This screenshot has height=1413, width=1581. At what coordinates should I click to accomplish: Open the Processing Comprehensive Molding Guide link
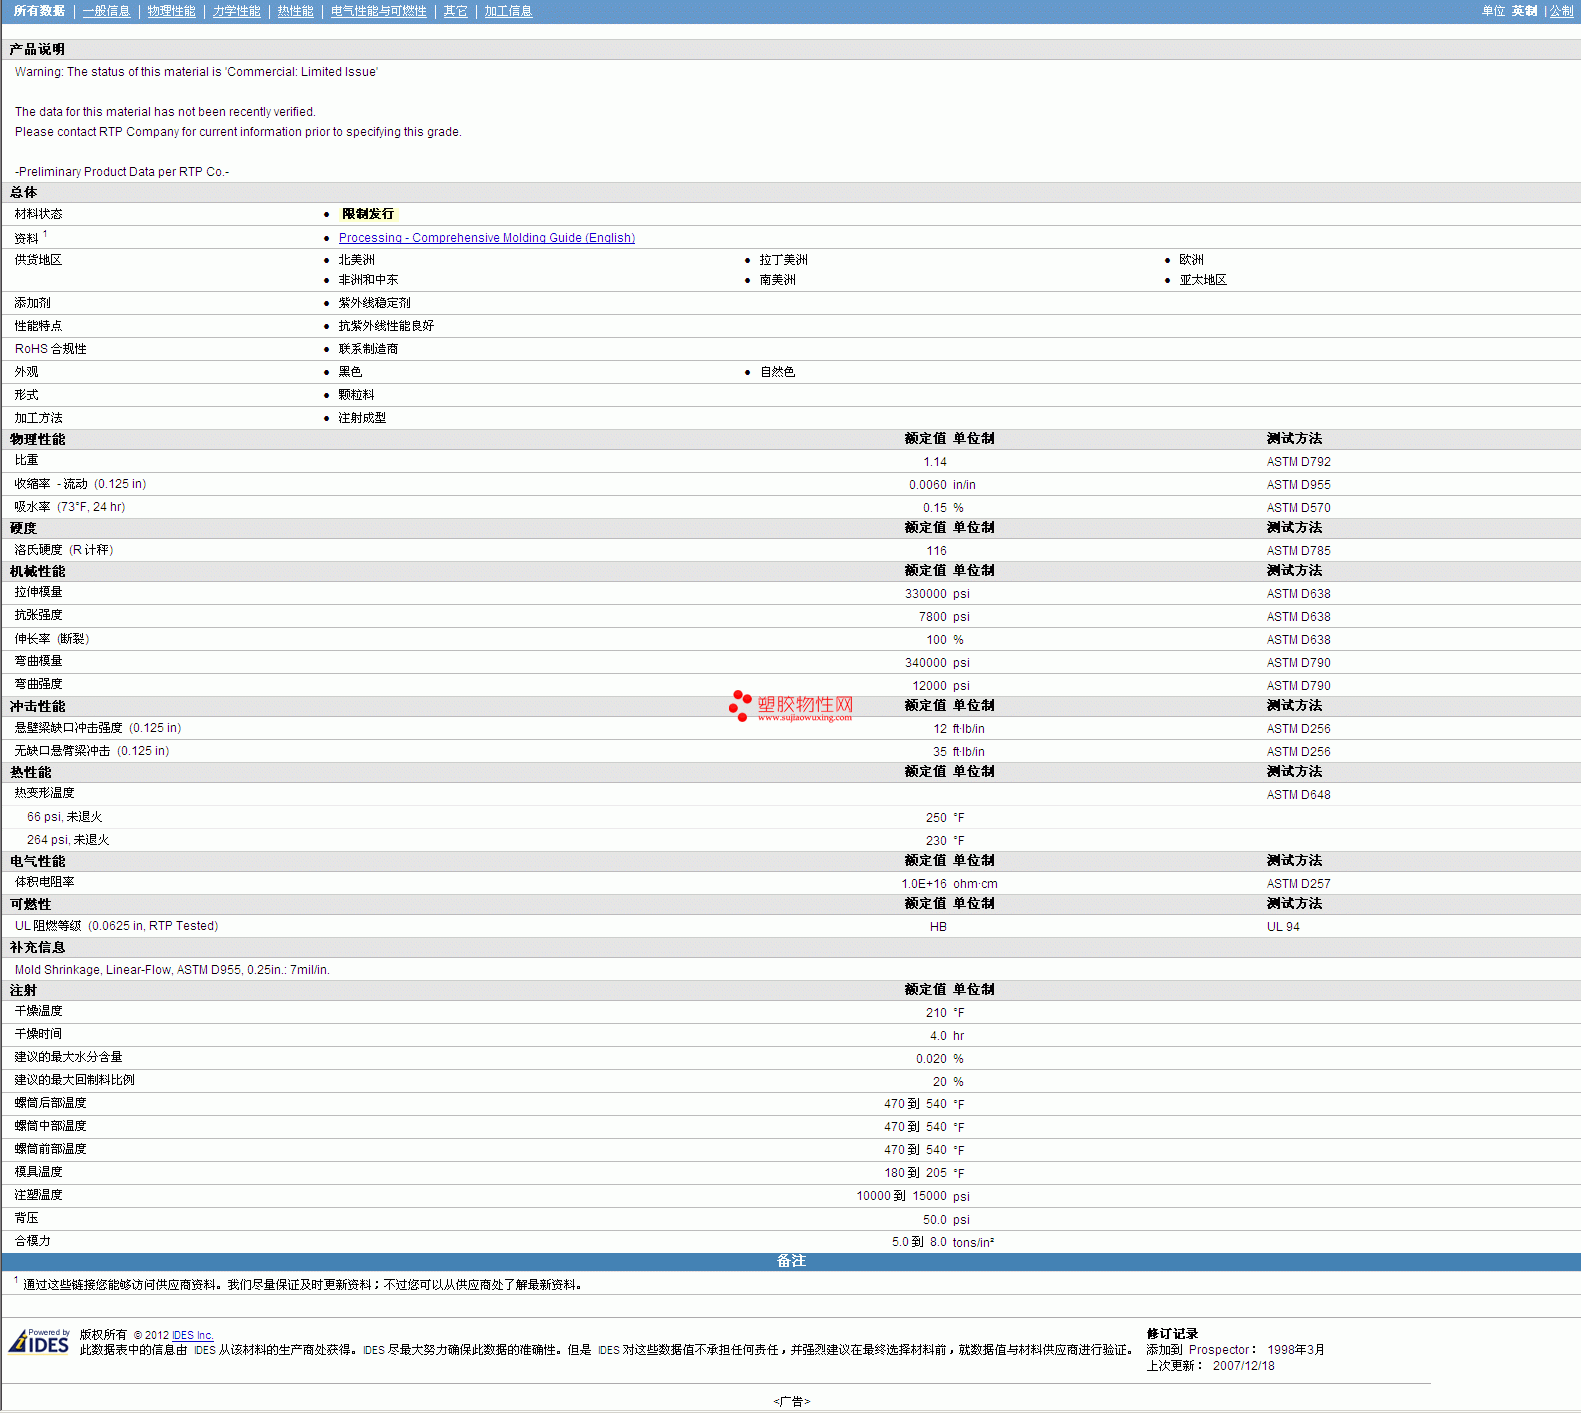point(486,238)
